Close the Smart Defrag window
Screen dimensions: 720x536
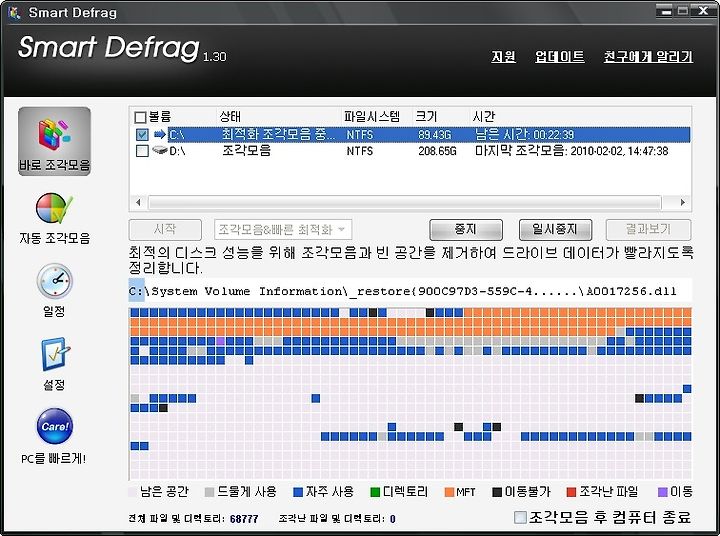[x=703, y=11]
